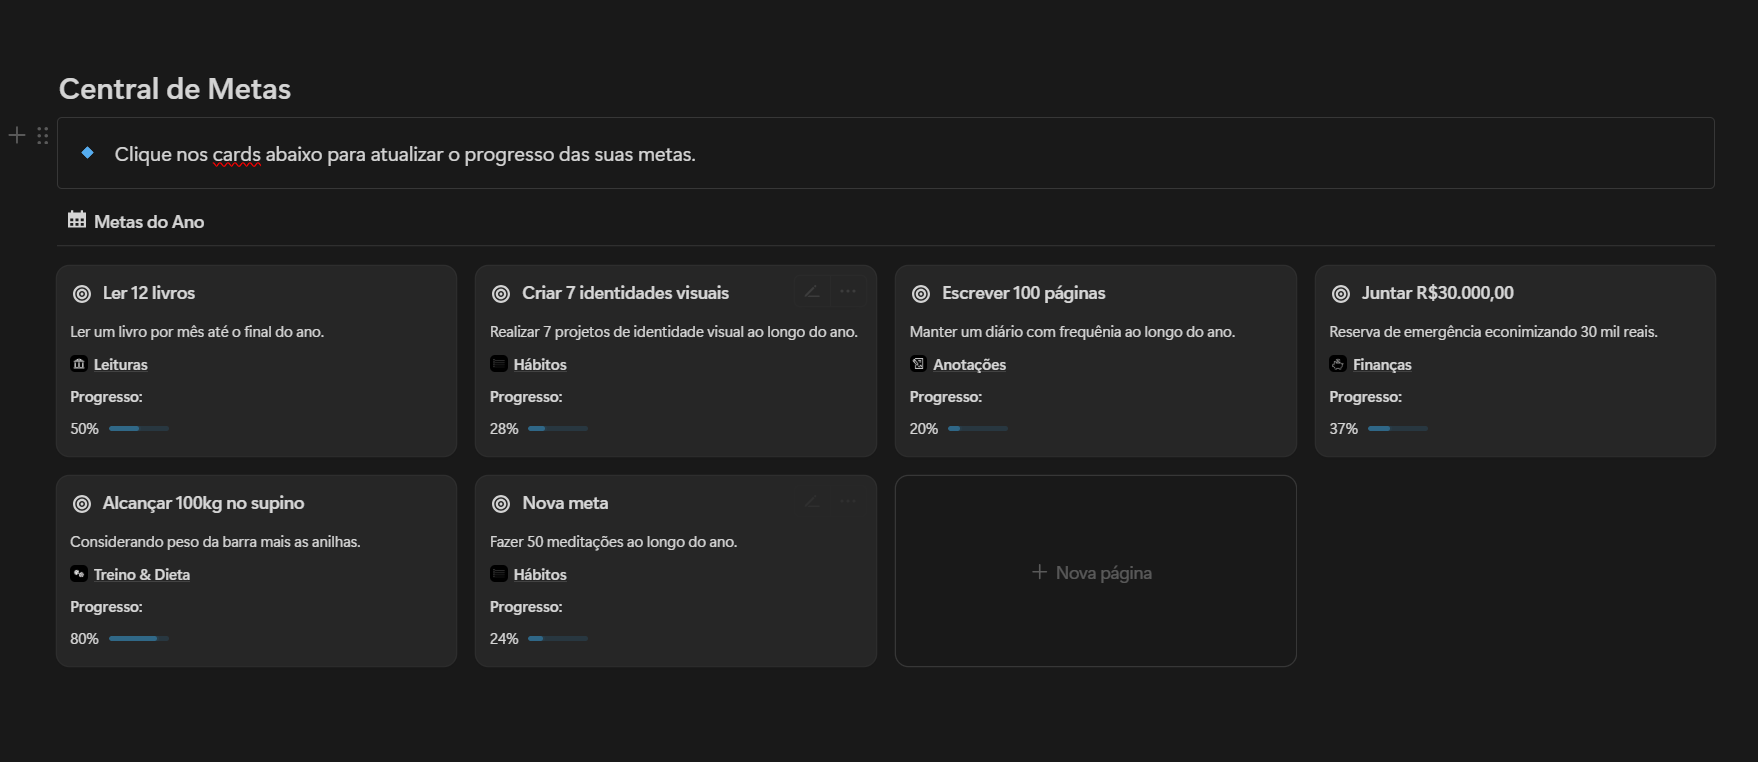Click the plus icon to add a block
This screenshot has height=762, width=1758.
coord(17,135)
